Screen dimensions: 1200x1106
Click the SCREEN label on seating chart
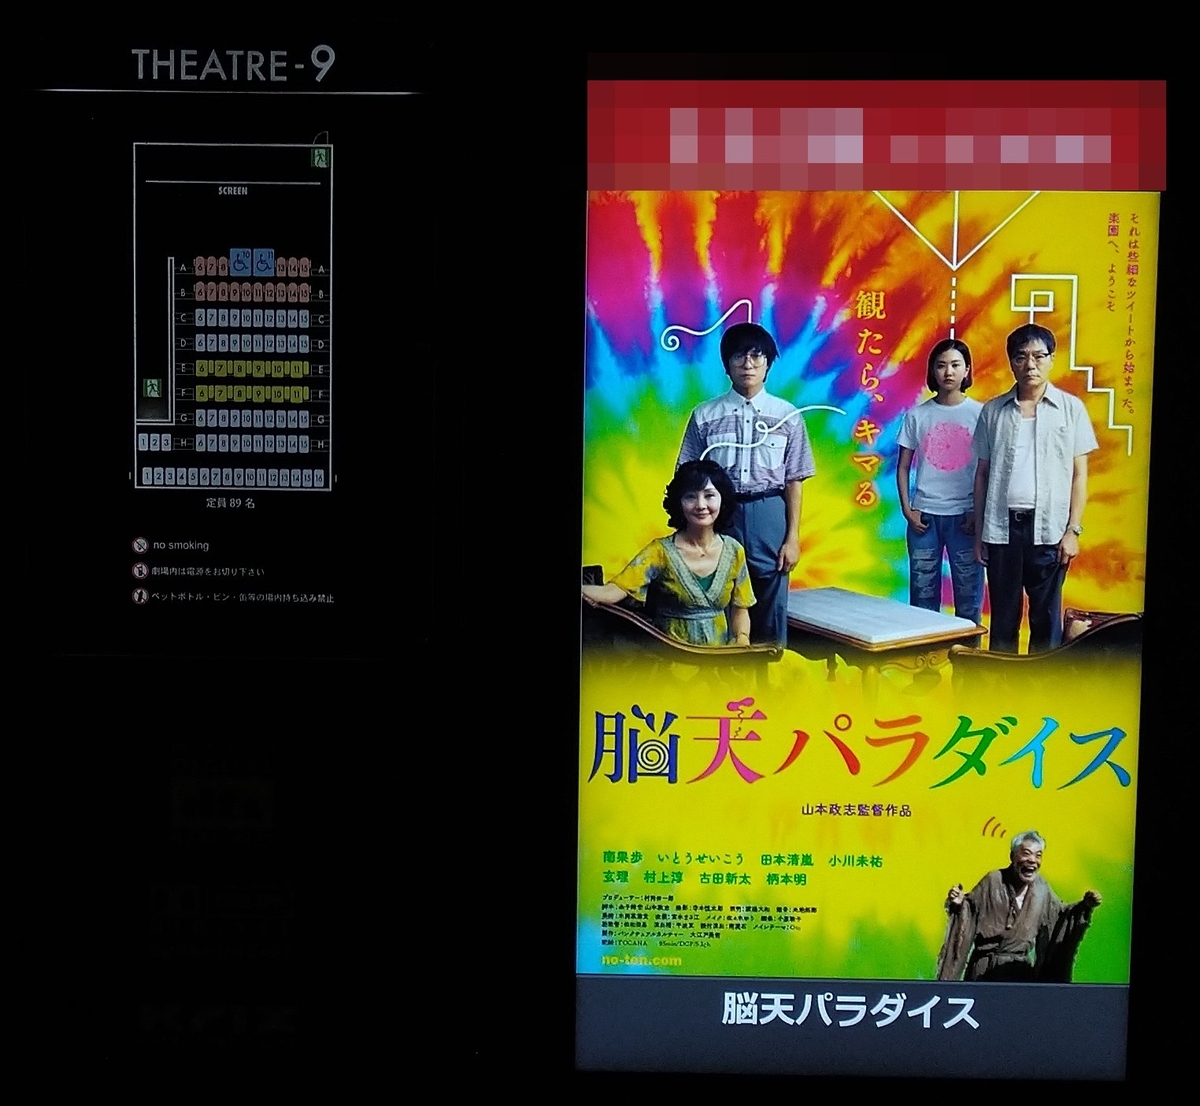point(233,190)
